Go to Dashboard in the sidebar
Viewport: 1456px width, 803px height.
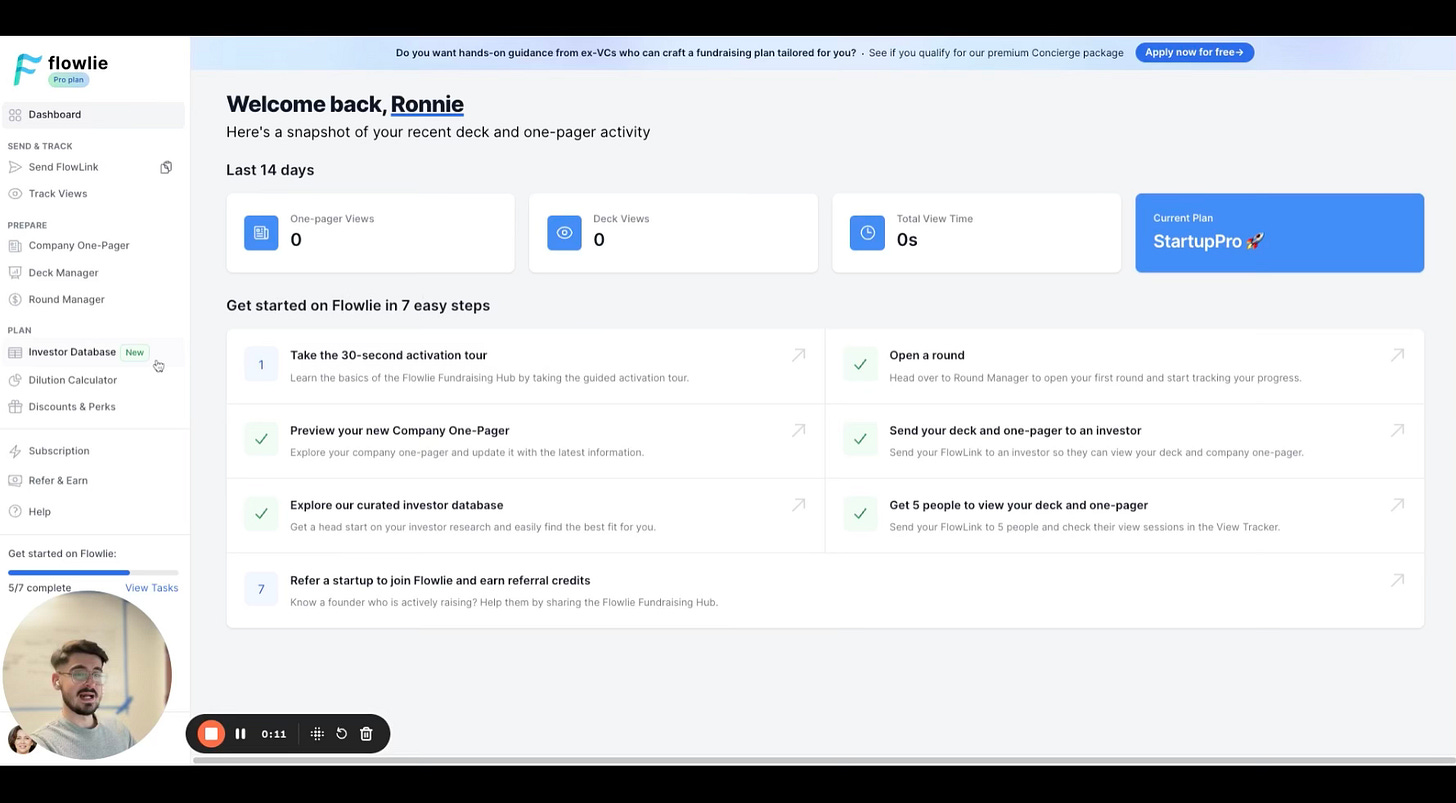point(93,115)
